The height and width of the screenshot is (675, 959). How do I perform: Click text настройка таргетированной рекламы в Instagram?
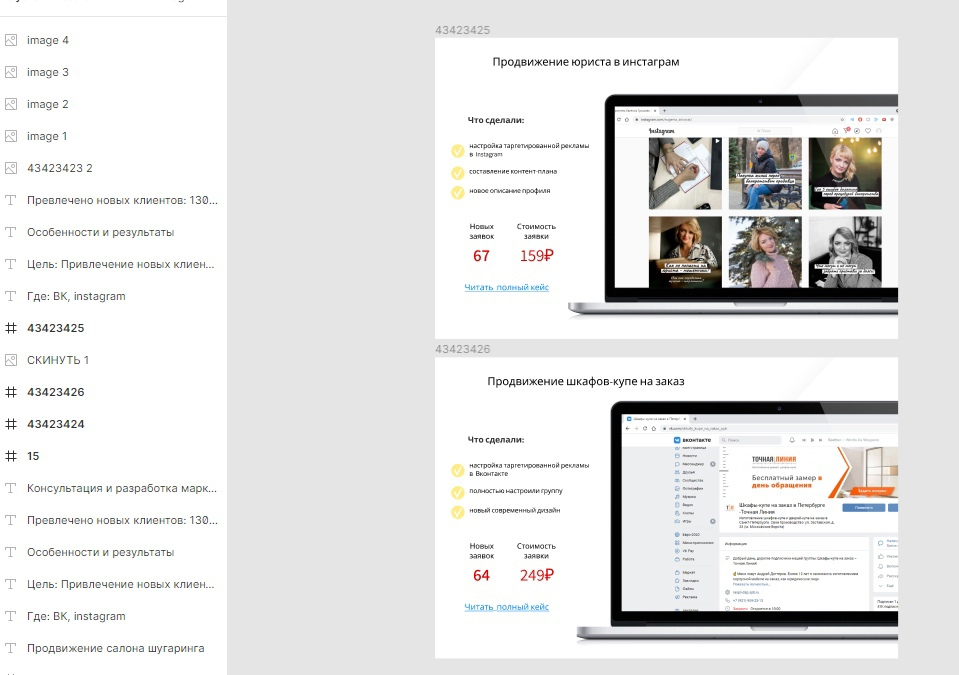tap(529, 150)
